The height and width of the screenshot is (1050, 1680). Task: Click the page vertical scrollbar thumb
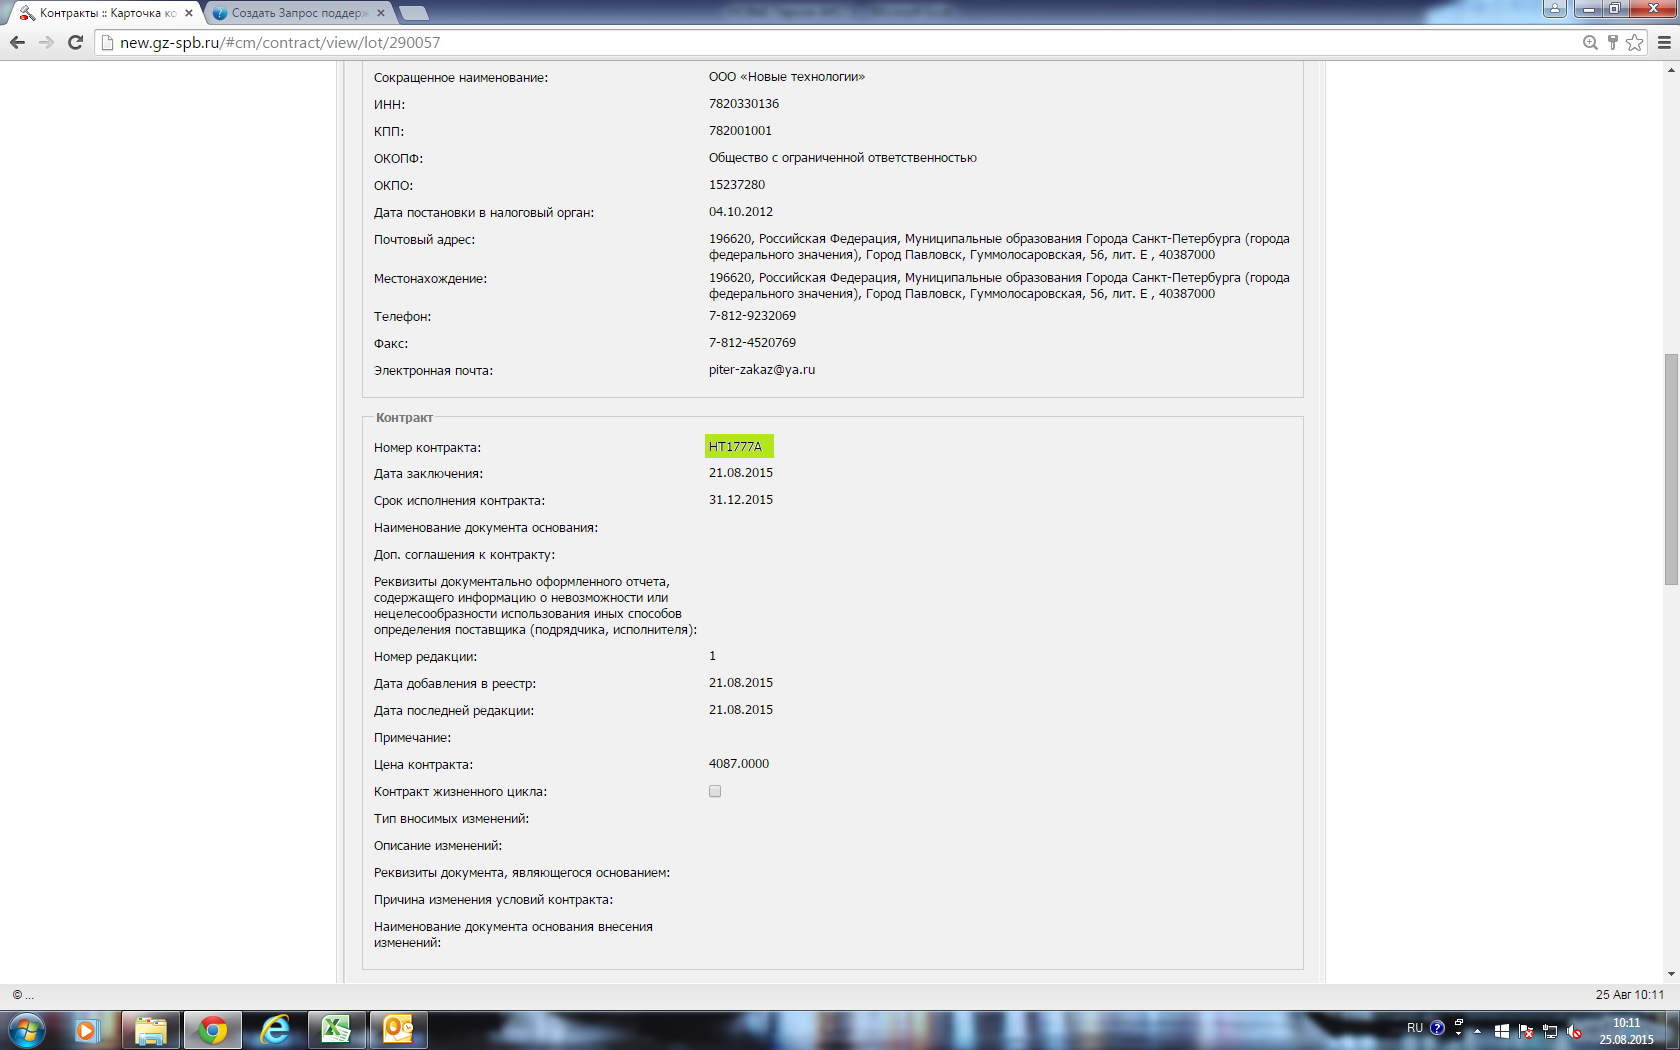click(x=1671, y=469)
